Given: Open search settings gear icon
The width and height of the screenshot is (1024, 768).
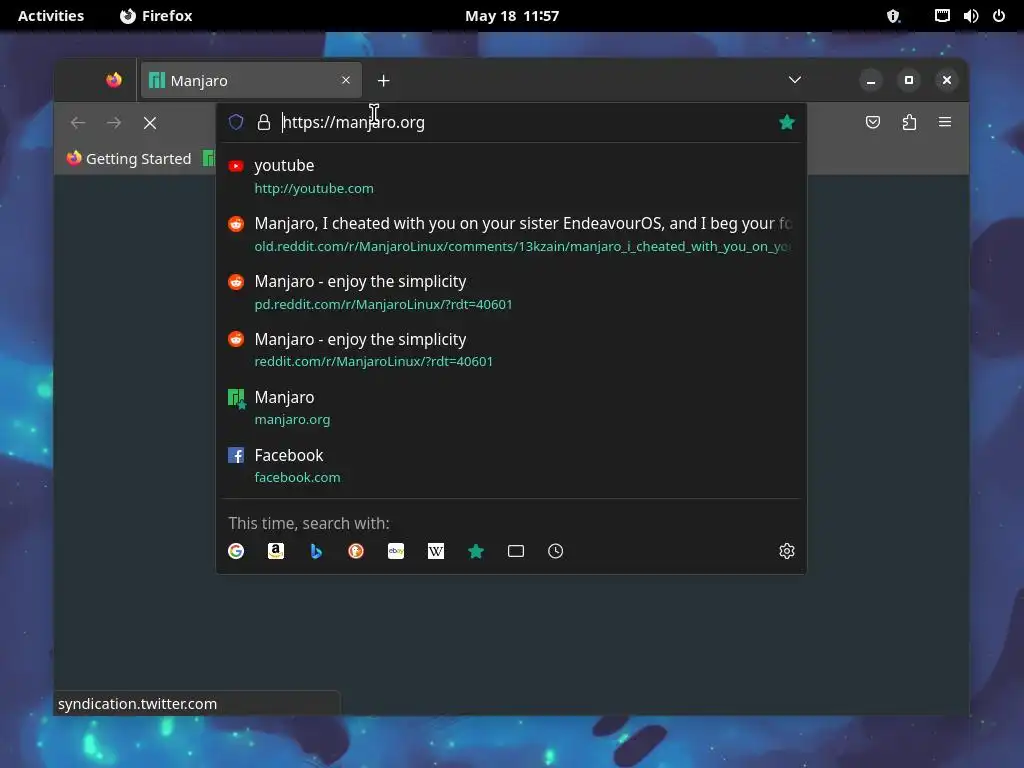Looking at the screenshot, I should tap(787, 551).
